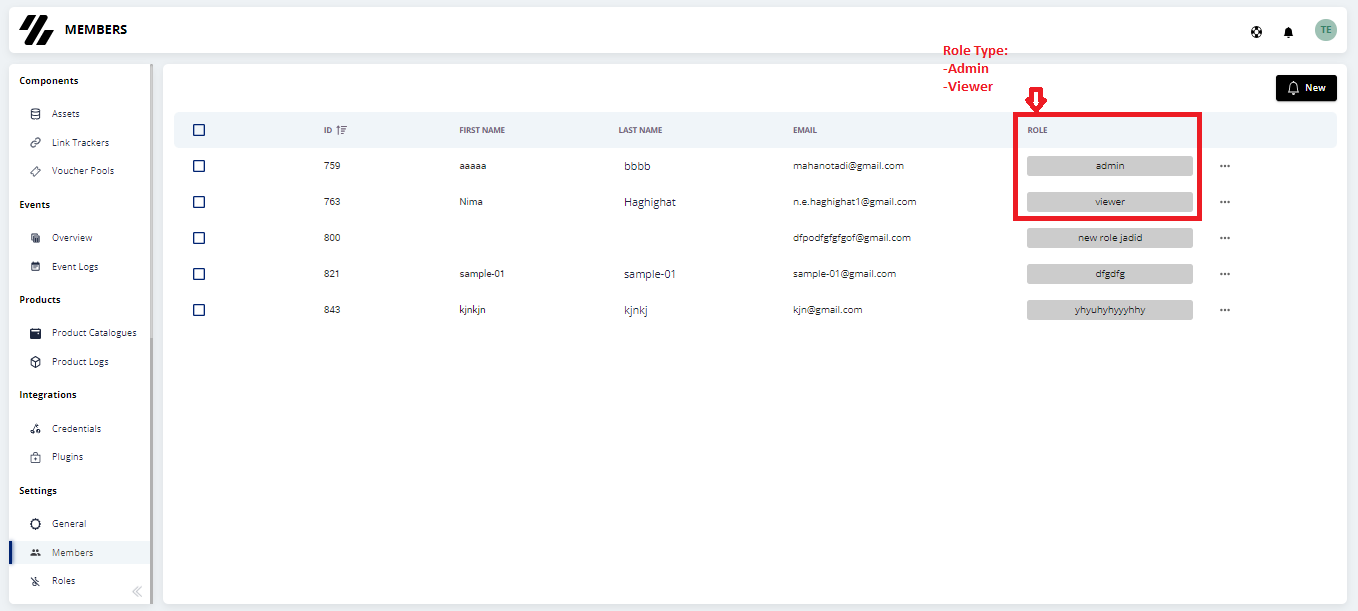Open row actions for member 800
The width and height of the screenshot is (1358, 611).
pos(1225,238)
